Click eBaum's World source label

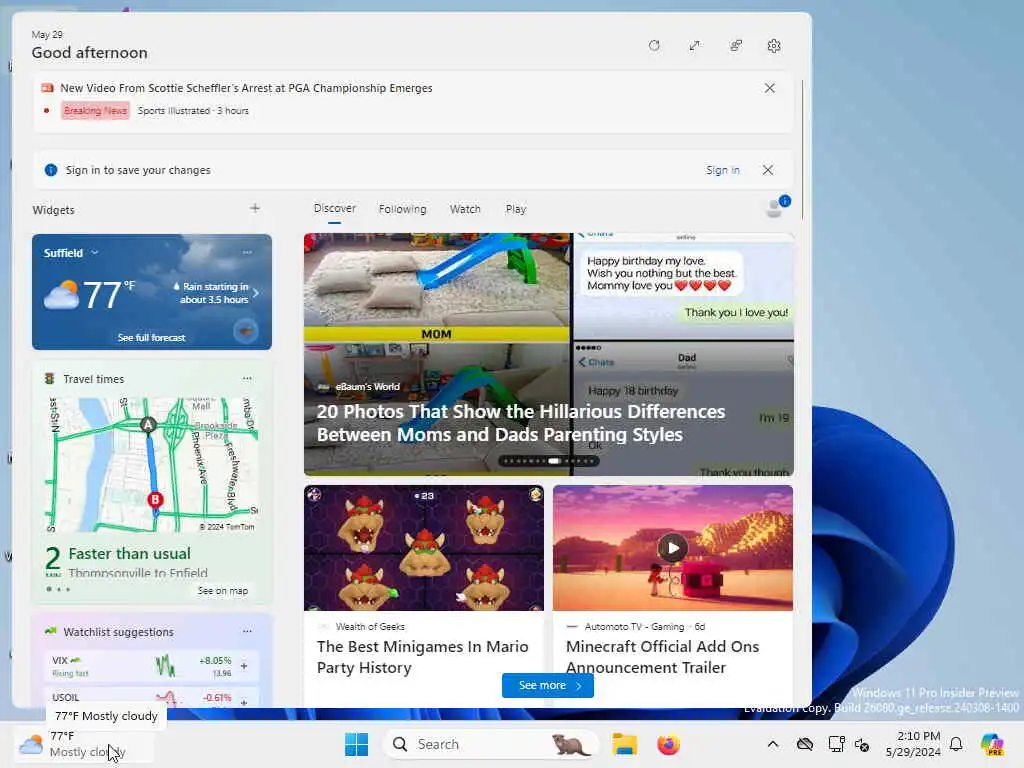pos(367,387)
